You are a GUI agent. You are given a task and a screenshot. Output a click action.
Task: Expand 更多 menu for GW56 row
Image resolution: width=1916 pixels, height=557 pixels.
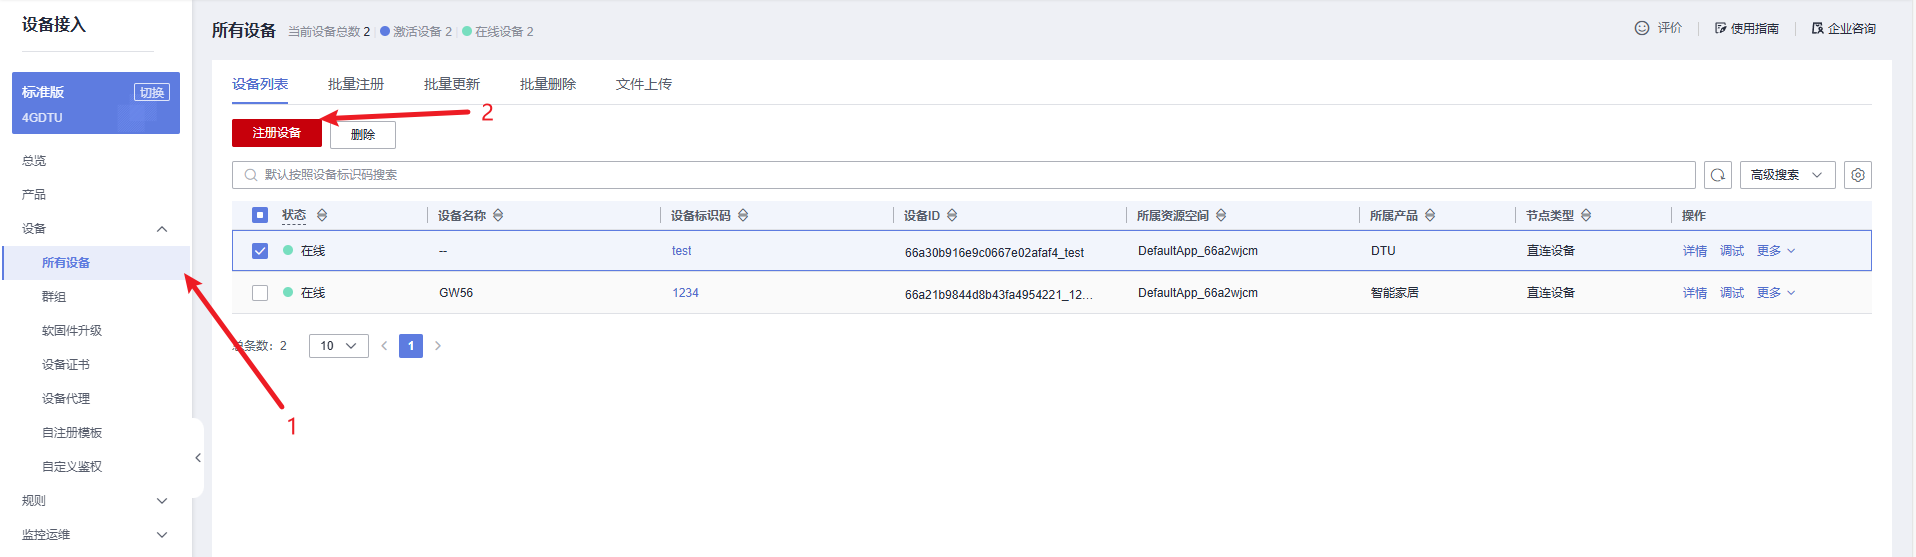click(1775, 293)
